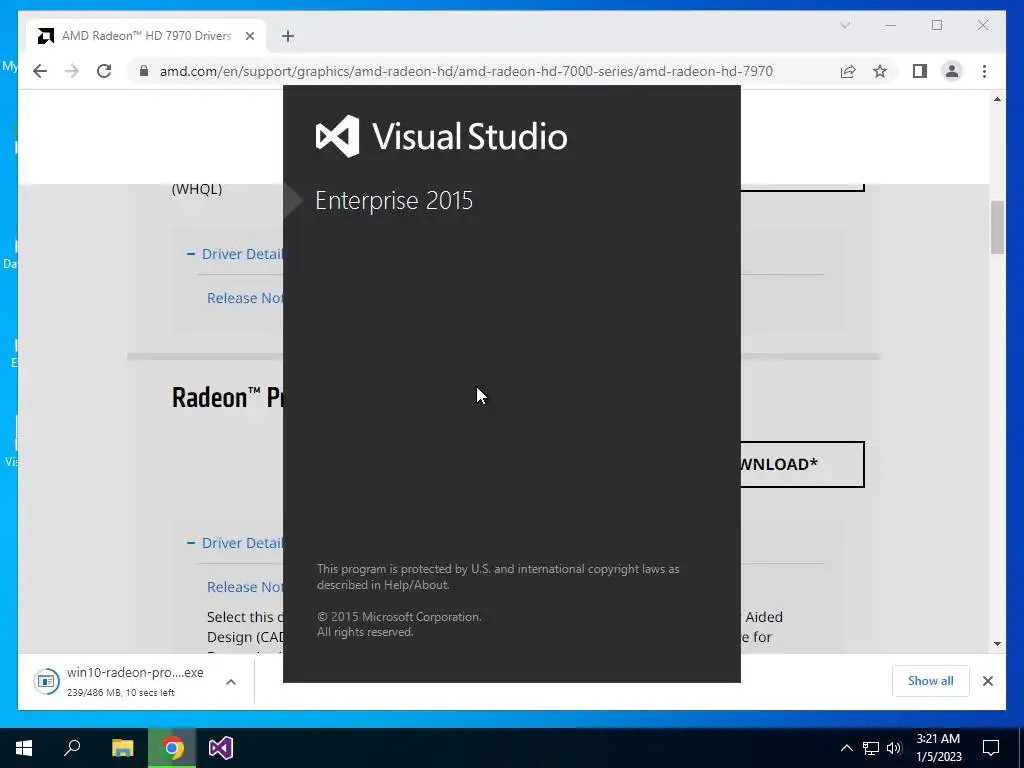Screen dimensions: 1024x768
Task: Open Chrome profile avatar menu
Action: click(x=952, y=71)
